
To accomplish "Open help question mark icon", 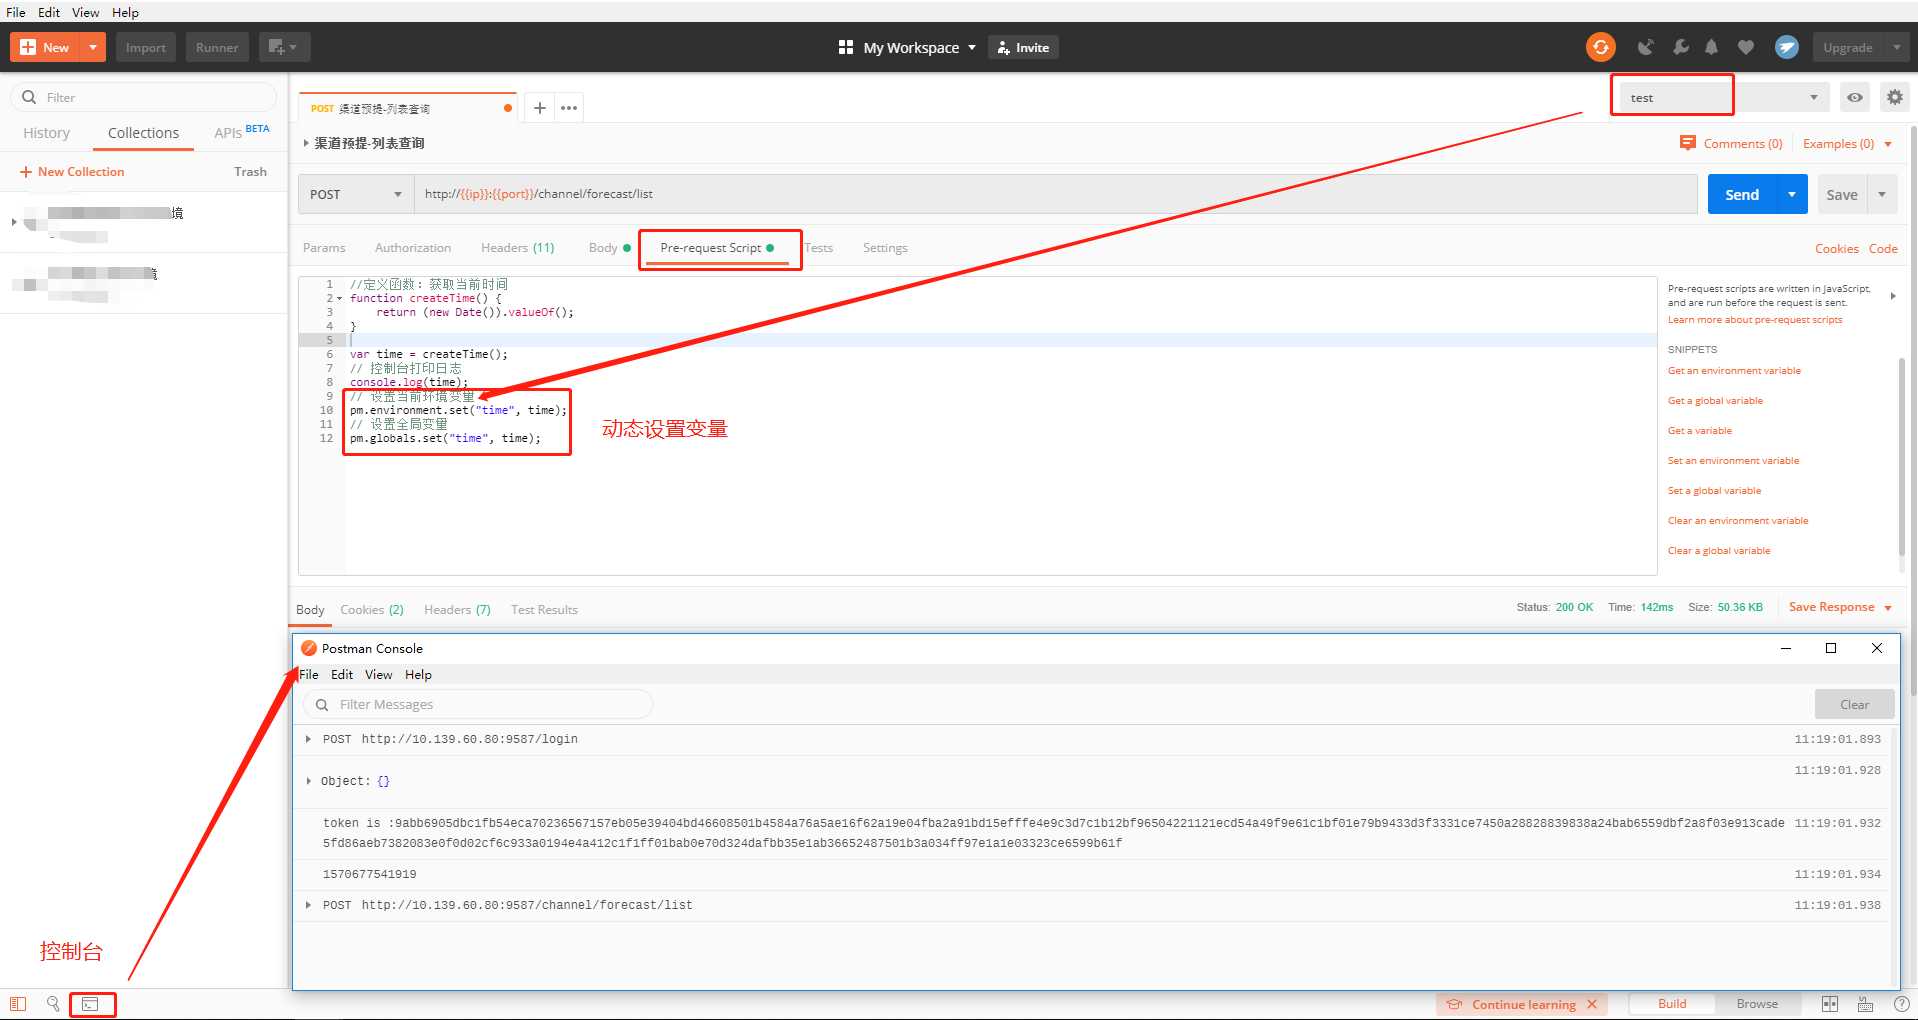I will (1901, 1004).
